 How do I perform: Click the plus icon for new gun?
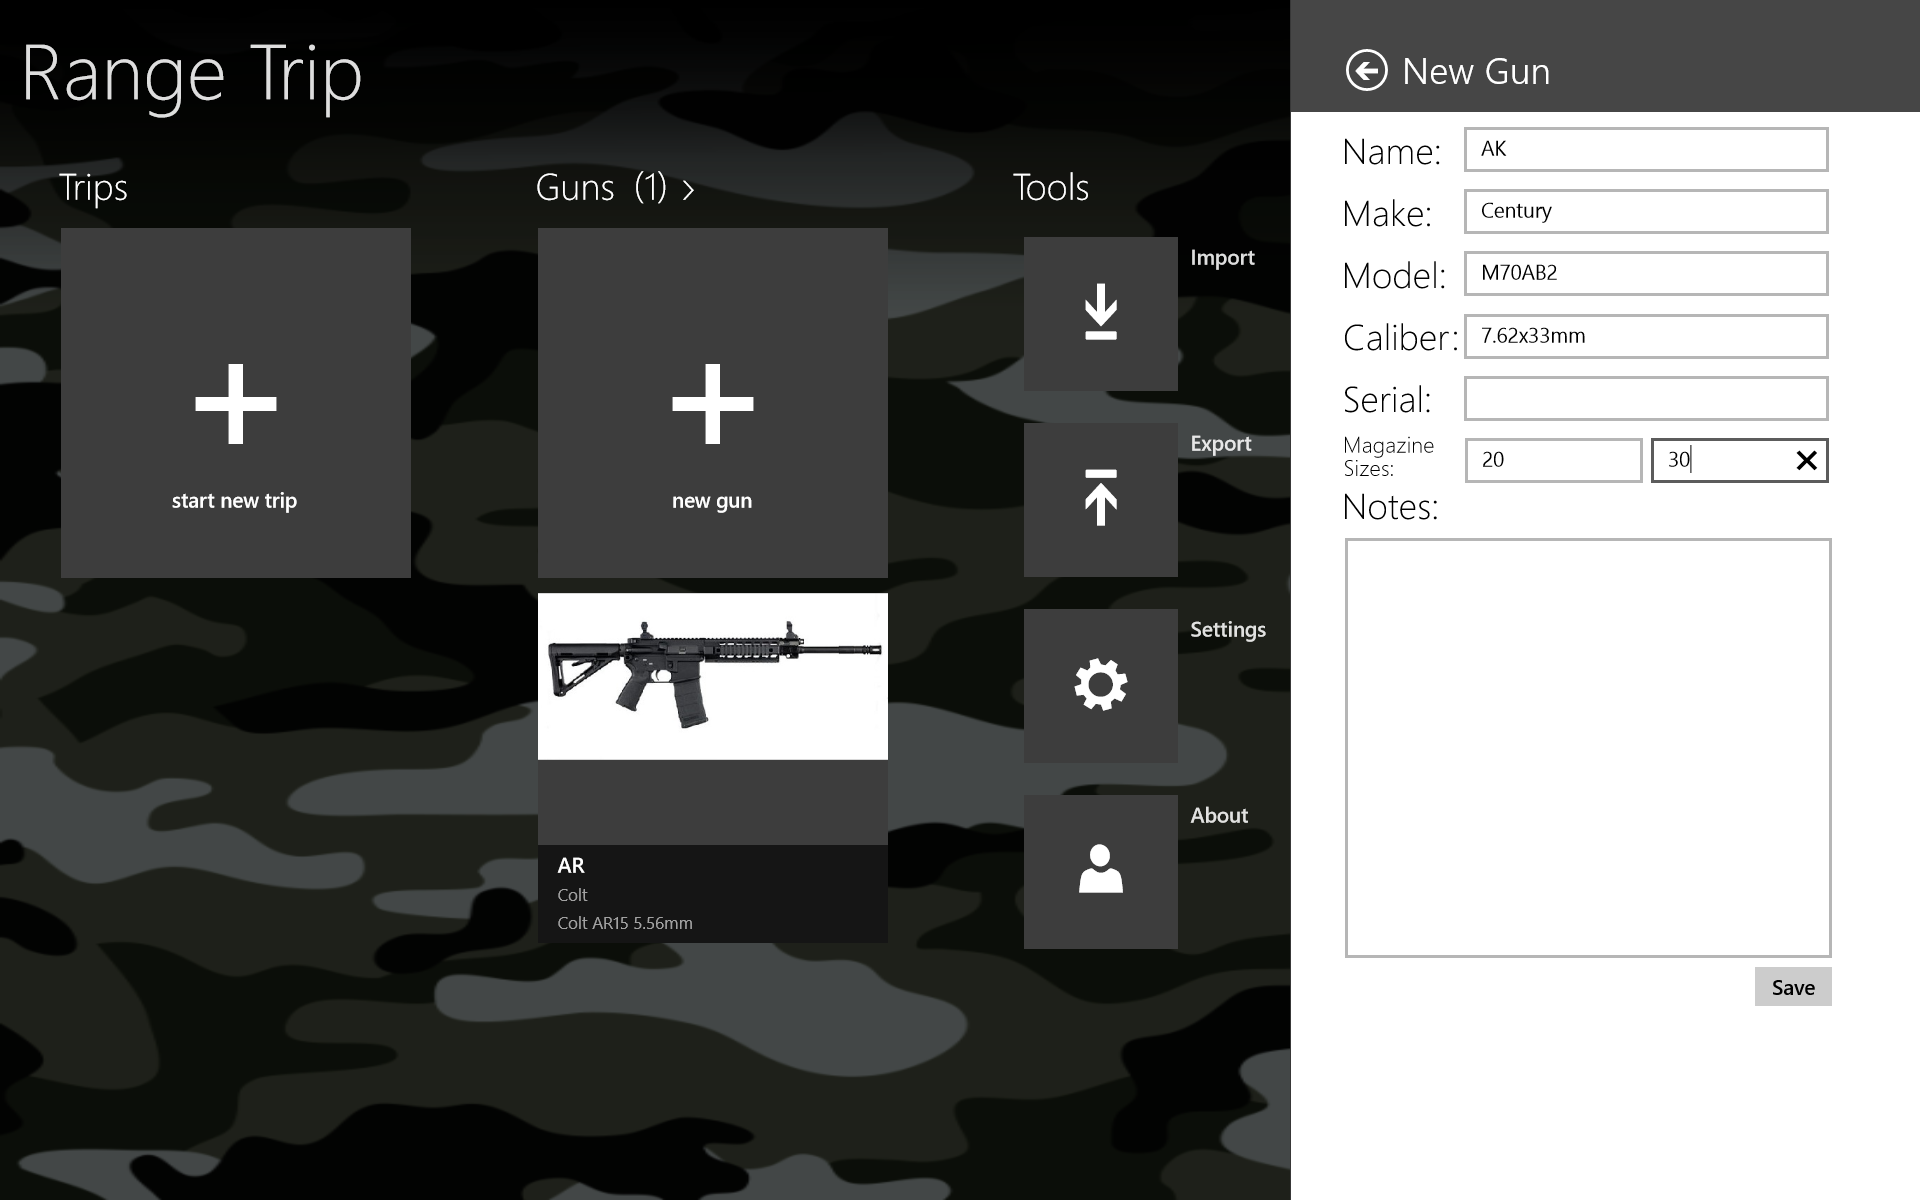[x=712, y=403]
